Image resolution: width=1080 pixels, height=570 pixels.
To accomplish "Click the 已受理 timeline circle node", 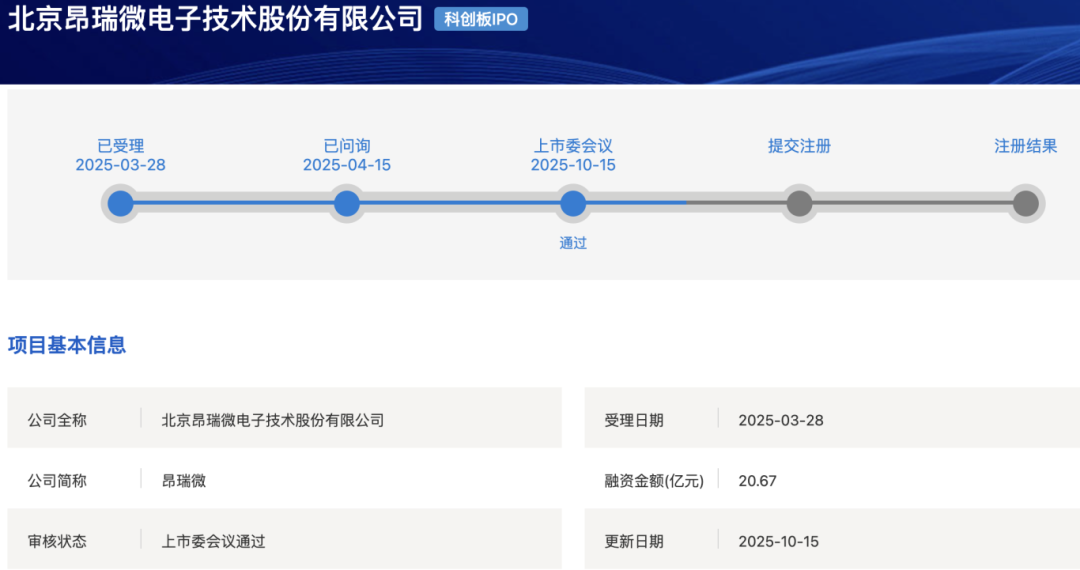I will (x=120, y=204).
